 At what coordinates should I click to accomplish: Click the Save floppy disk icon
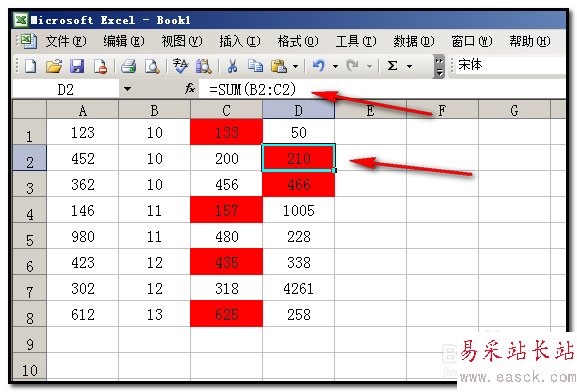tap(77, 67)
